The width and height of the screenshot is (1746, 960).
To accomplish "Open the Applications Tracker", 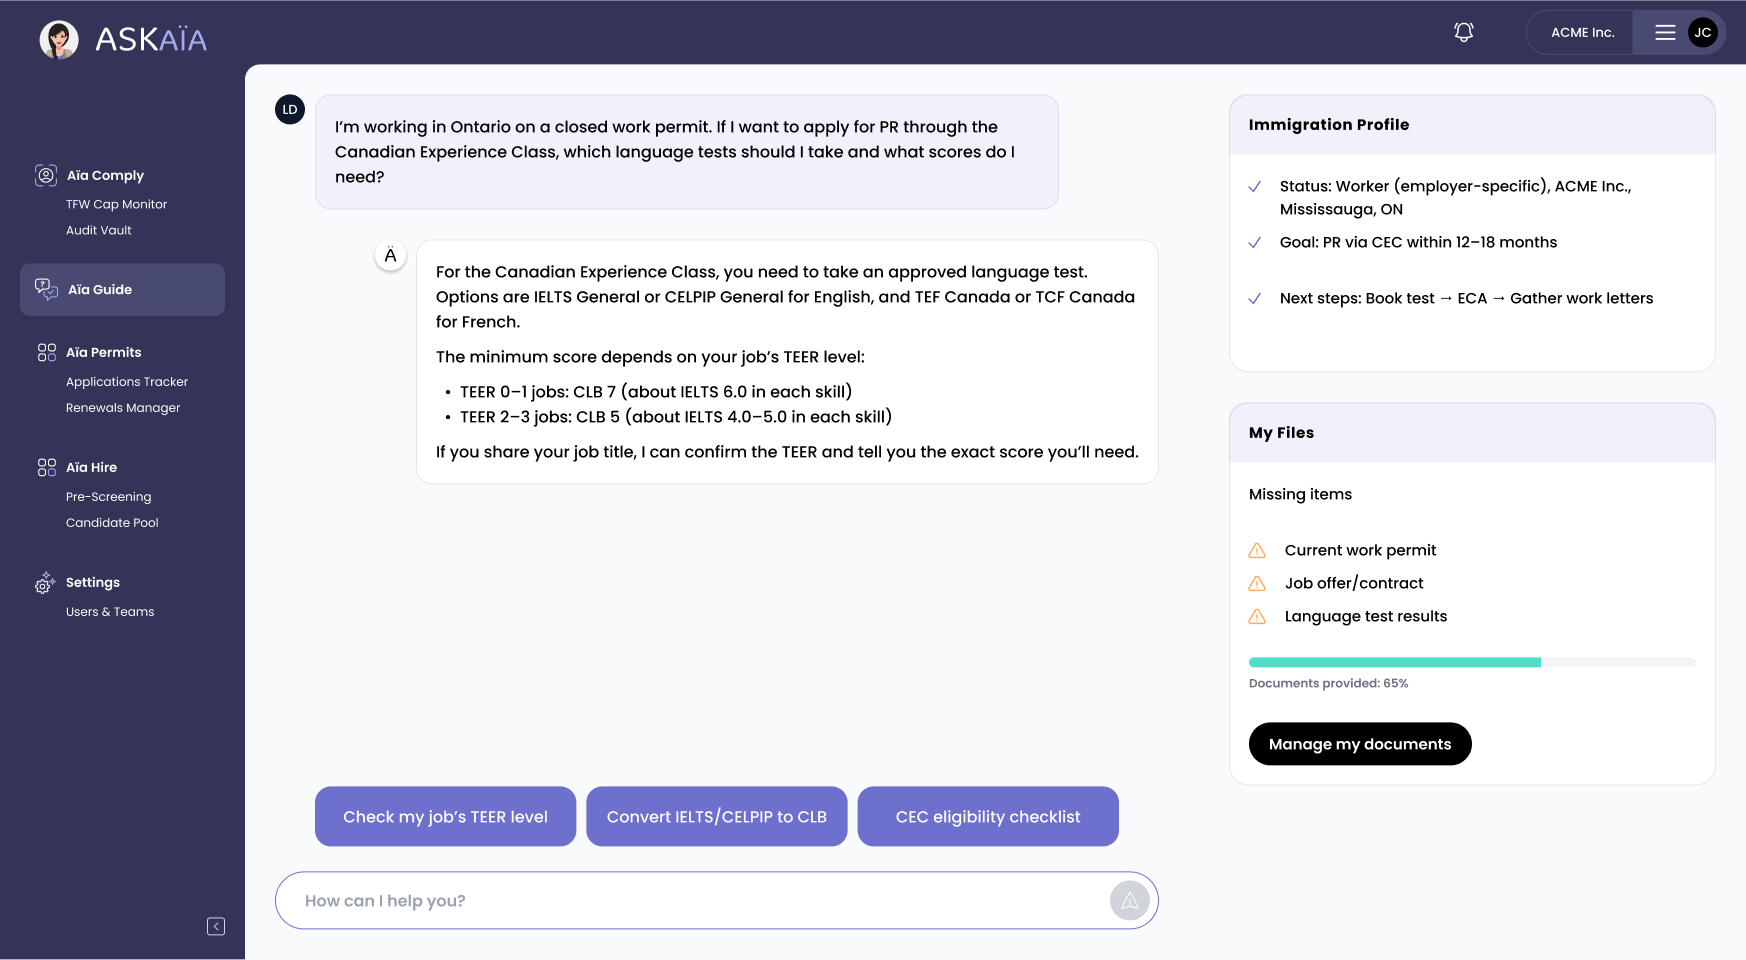I will click(126, 381).
